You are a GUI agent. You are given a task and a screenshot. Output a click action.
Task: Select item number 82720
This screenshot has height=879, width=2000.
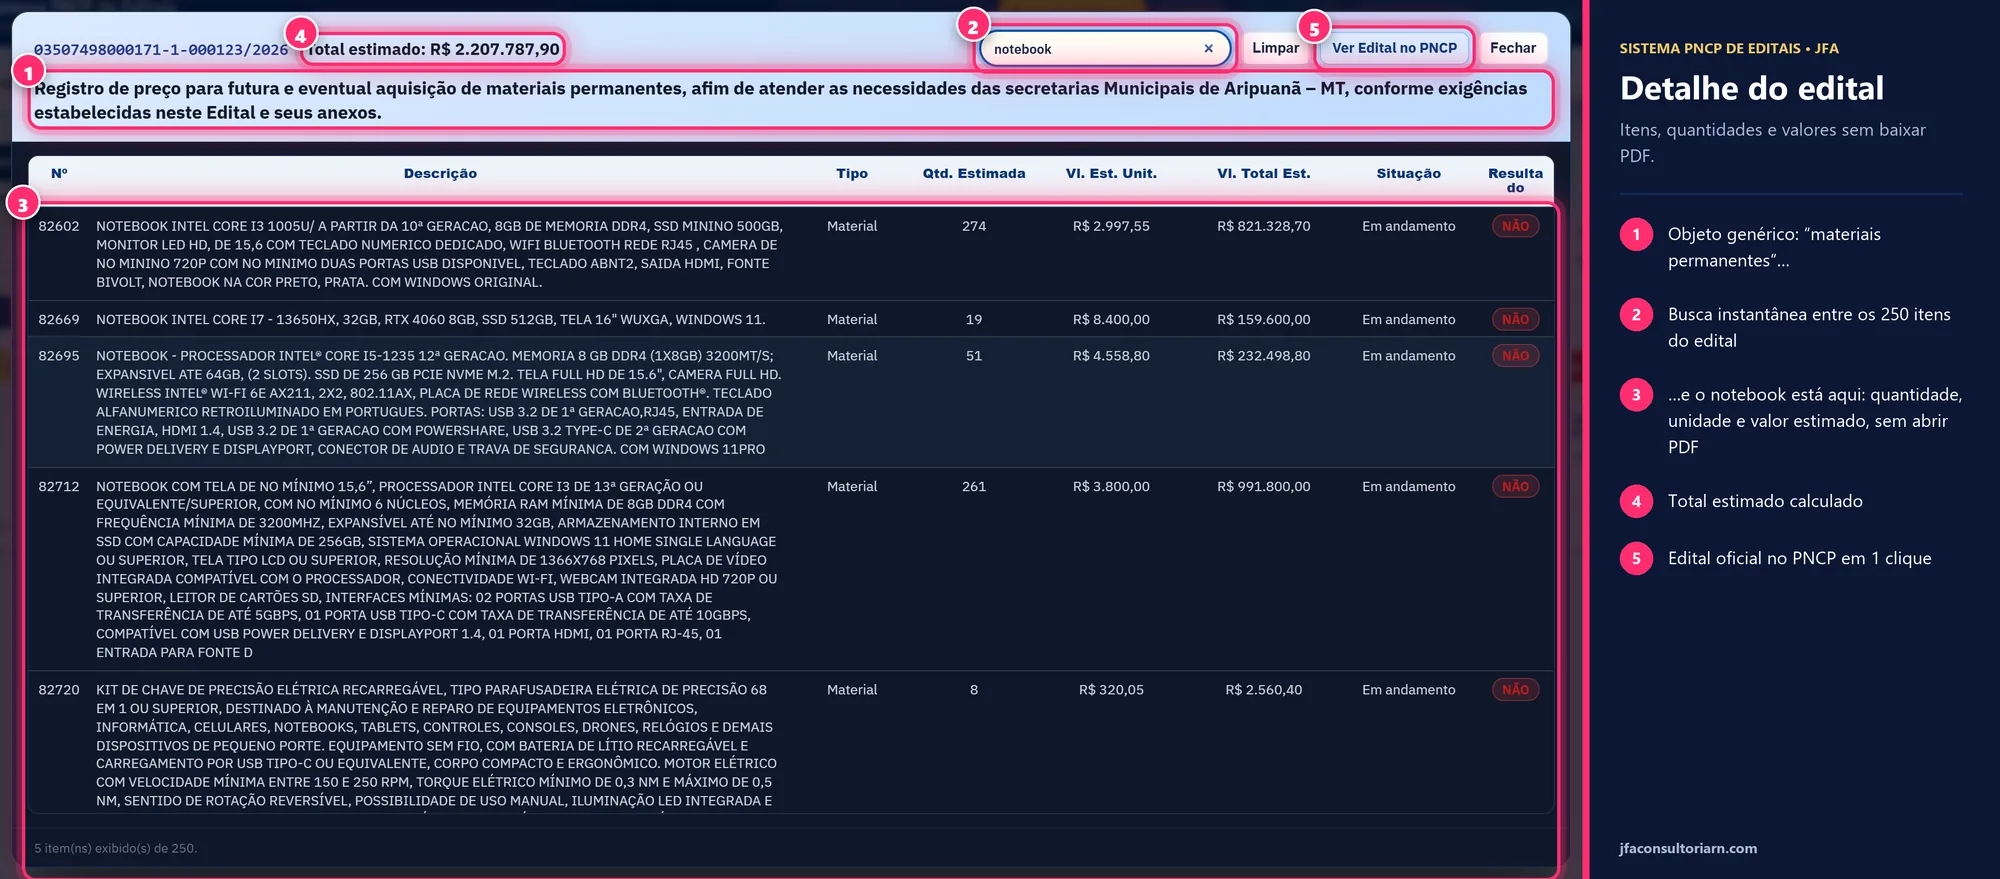coord(59,689)
